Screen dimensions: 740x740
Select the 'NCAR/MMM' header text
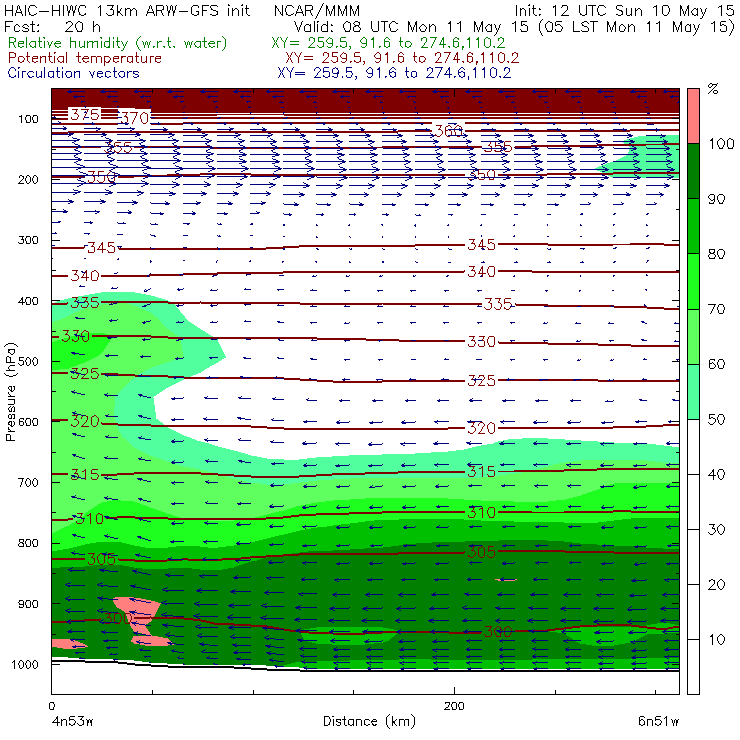[x=317, y=11]
